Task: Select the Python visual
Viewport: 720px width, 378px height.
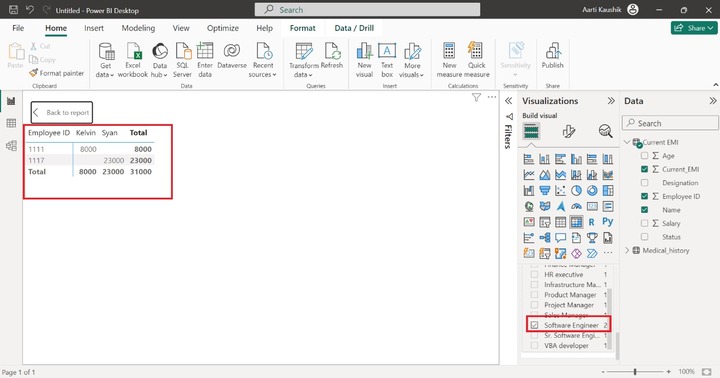Action: (608, 222)
